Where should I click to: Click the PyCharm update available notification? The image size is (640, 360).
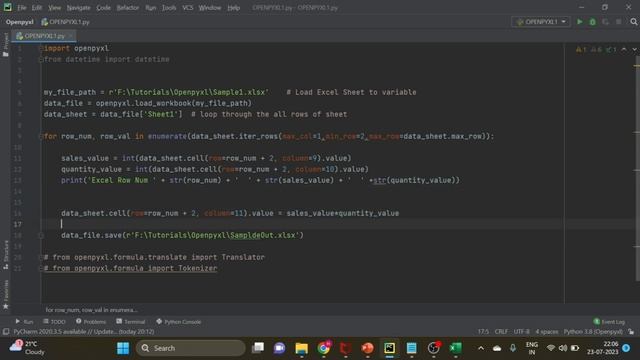[84, 332]
